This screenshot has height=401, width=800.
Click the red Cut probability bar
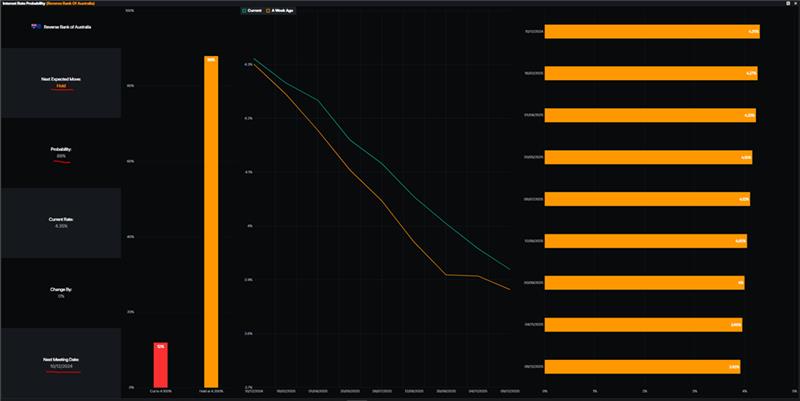(x=160, y=365)
